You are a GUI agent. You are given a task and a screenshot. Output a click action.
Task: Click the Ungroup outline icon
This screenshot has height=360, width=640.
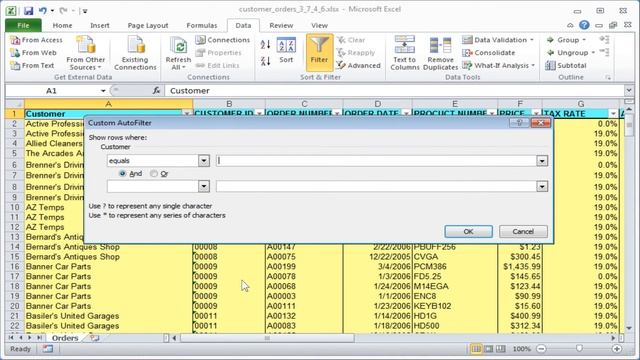(x=550, y=53)
